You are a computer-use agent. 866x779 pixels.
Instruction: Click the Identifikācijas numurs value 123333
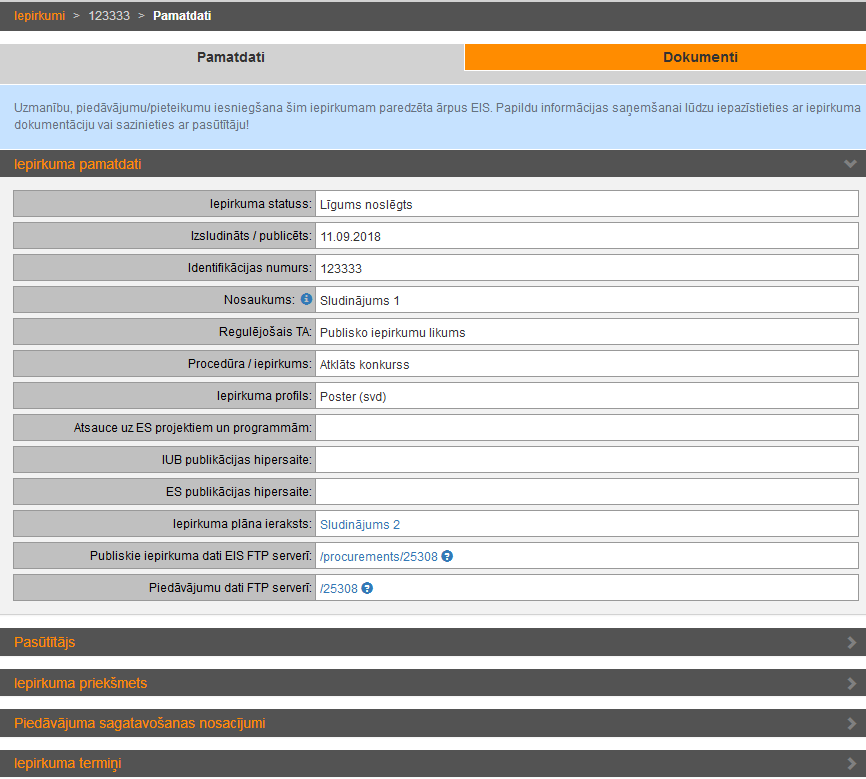pos(341,268)
